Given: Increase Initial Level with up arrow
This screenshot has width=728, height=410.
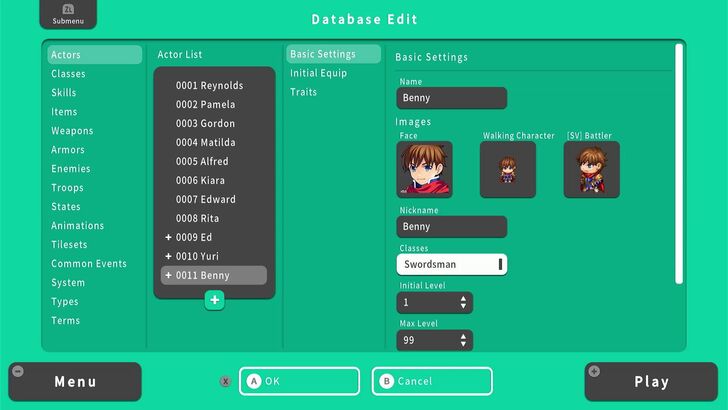Looking at the screenshot, I should coord(463,299).
